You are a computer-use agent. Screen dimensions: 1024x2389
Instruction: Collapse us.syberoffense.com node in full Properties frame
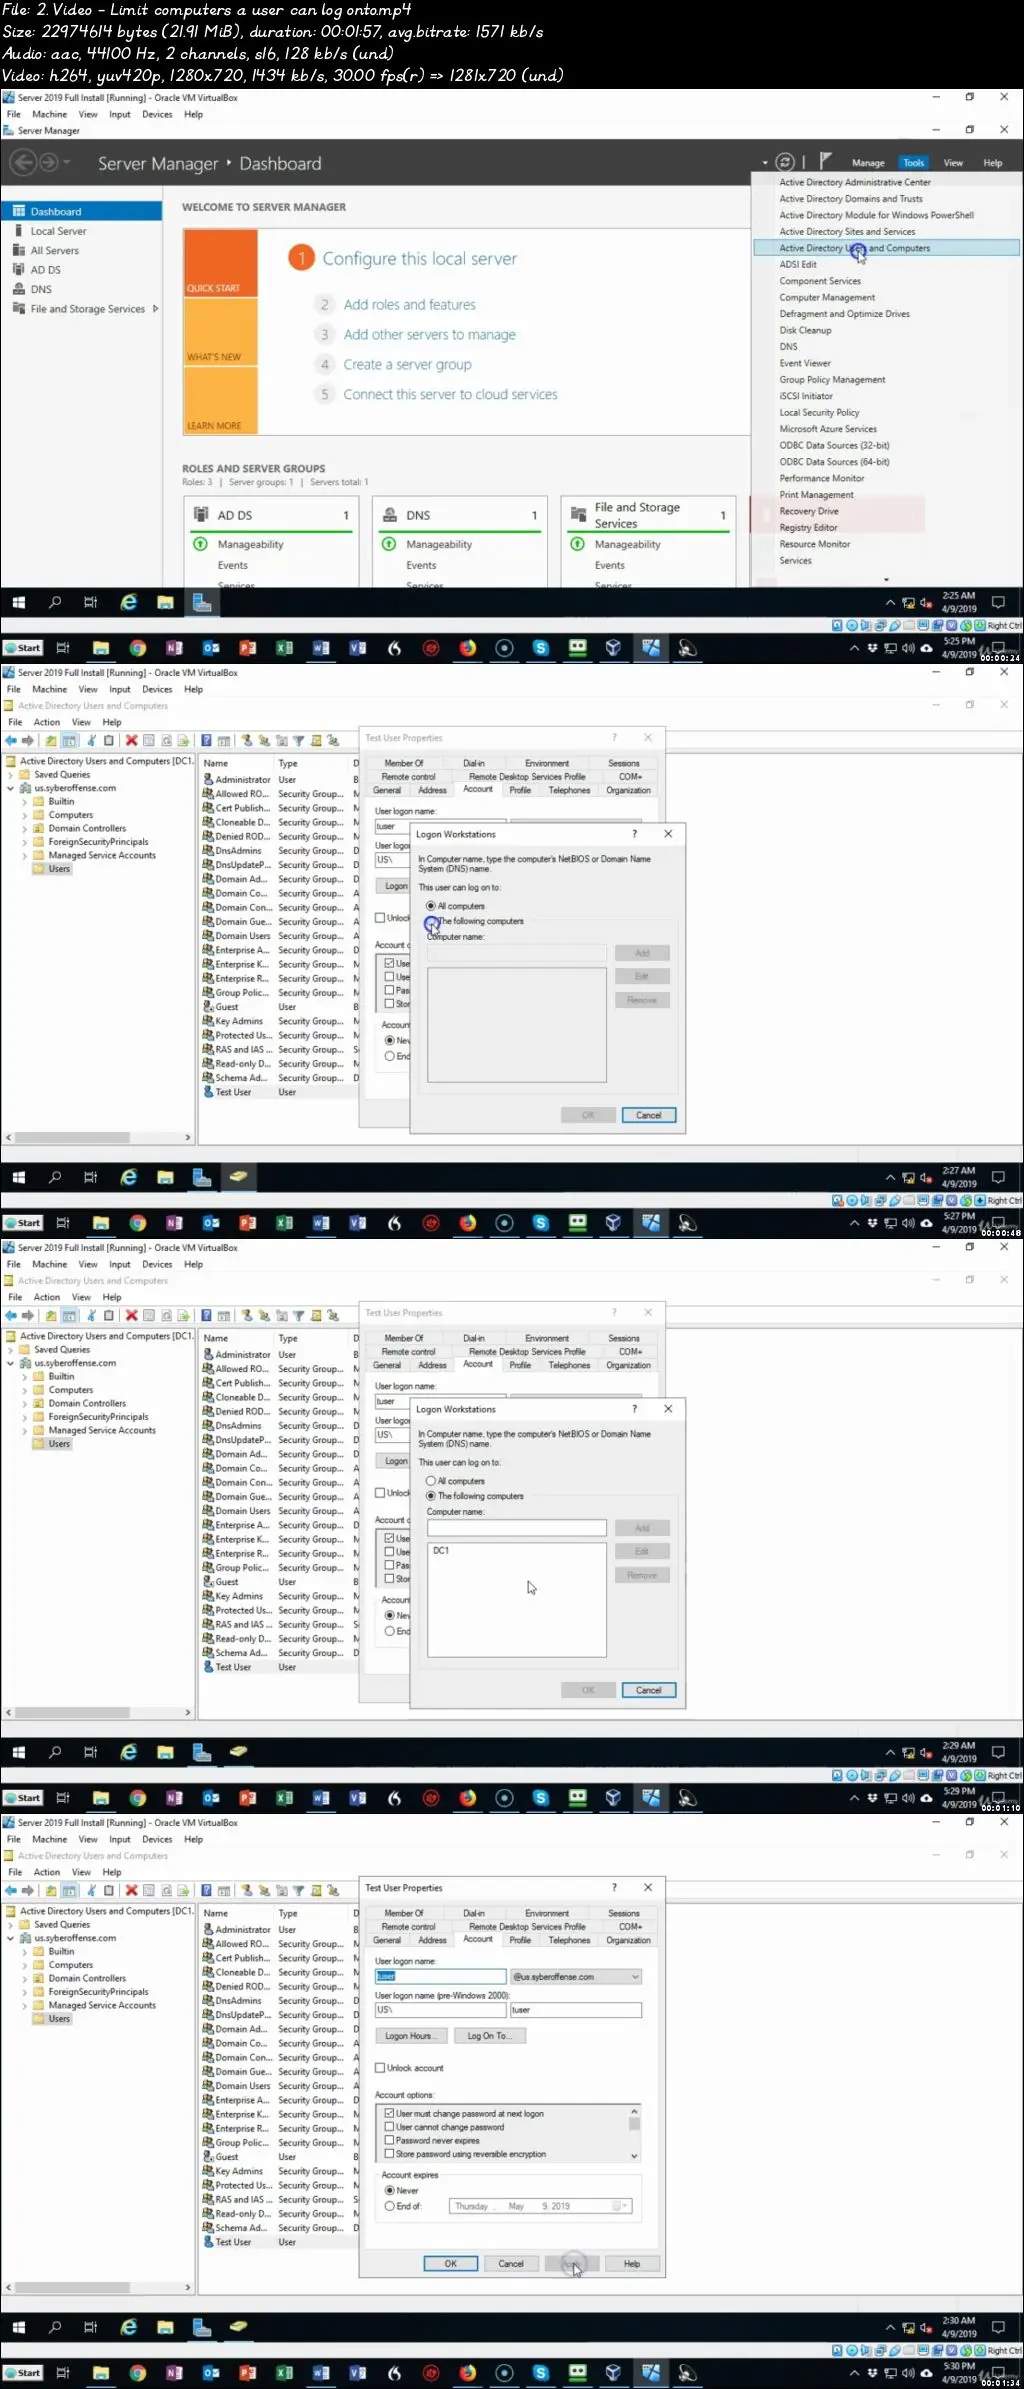[10, 1938]
